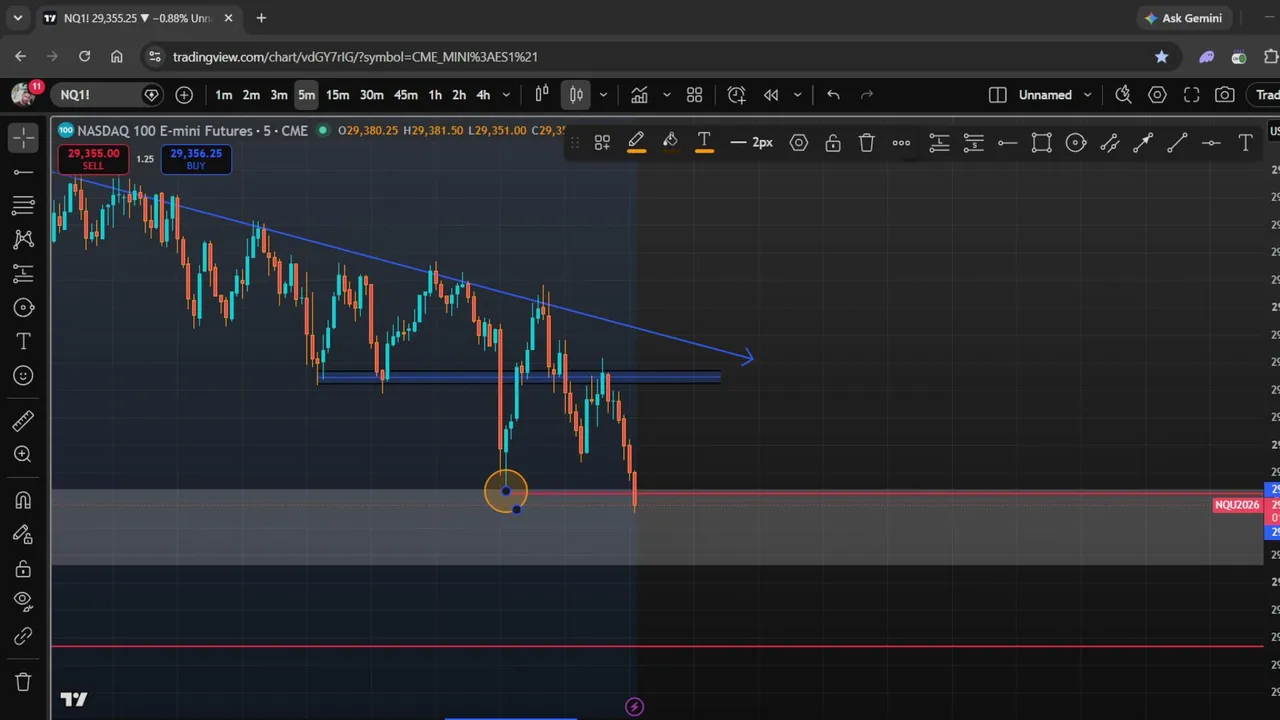The height and width of the screenshot is (720, 1280).
Task: Open drawing settings in the floating toolbar
Action: pyautogui.click(x=799, y=143)
